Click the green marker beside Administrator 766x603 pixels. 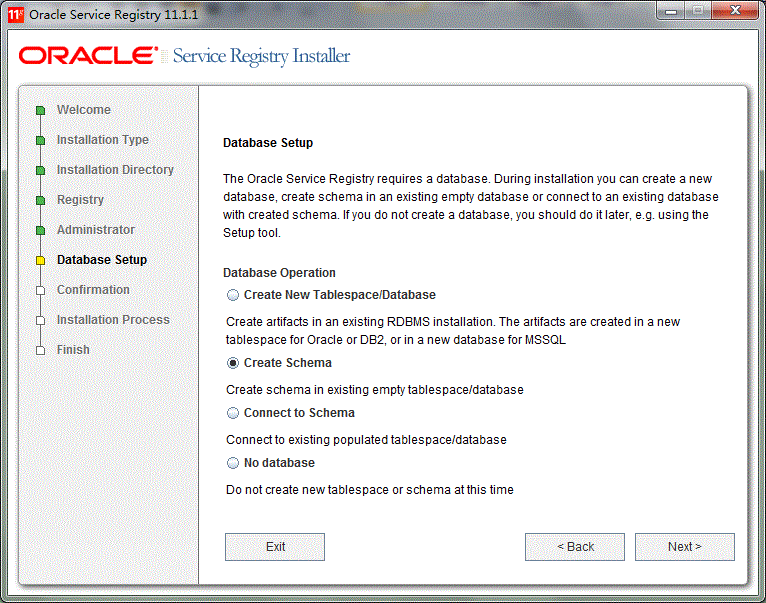[41, 231]
